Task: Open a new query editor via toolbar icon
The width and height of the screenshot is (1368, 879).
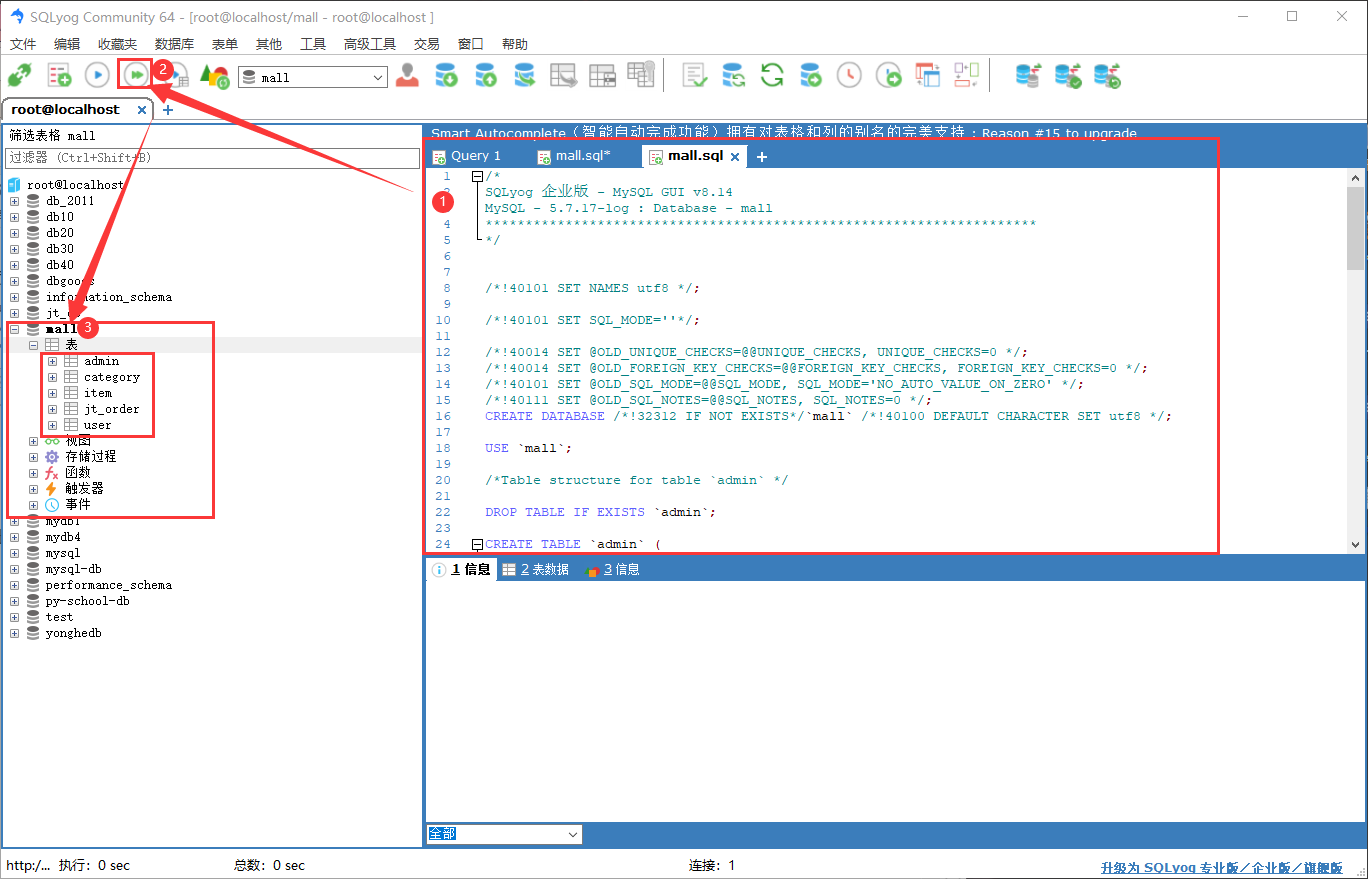Action: (x=59, y=75)
